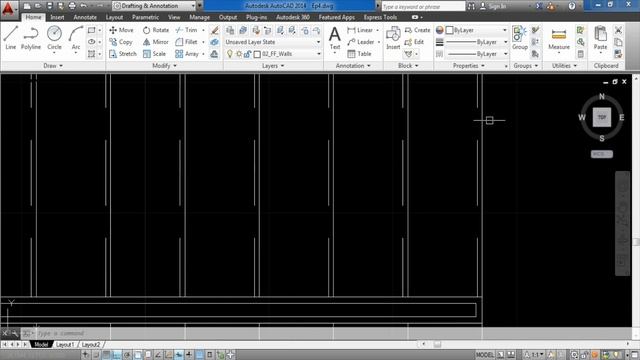Open the Insert ribbon tab
Image resolution: width=640 pixels, height=360 pixels.
(x=57, y=17)
